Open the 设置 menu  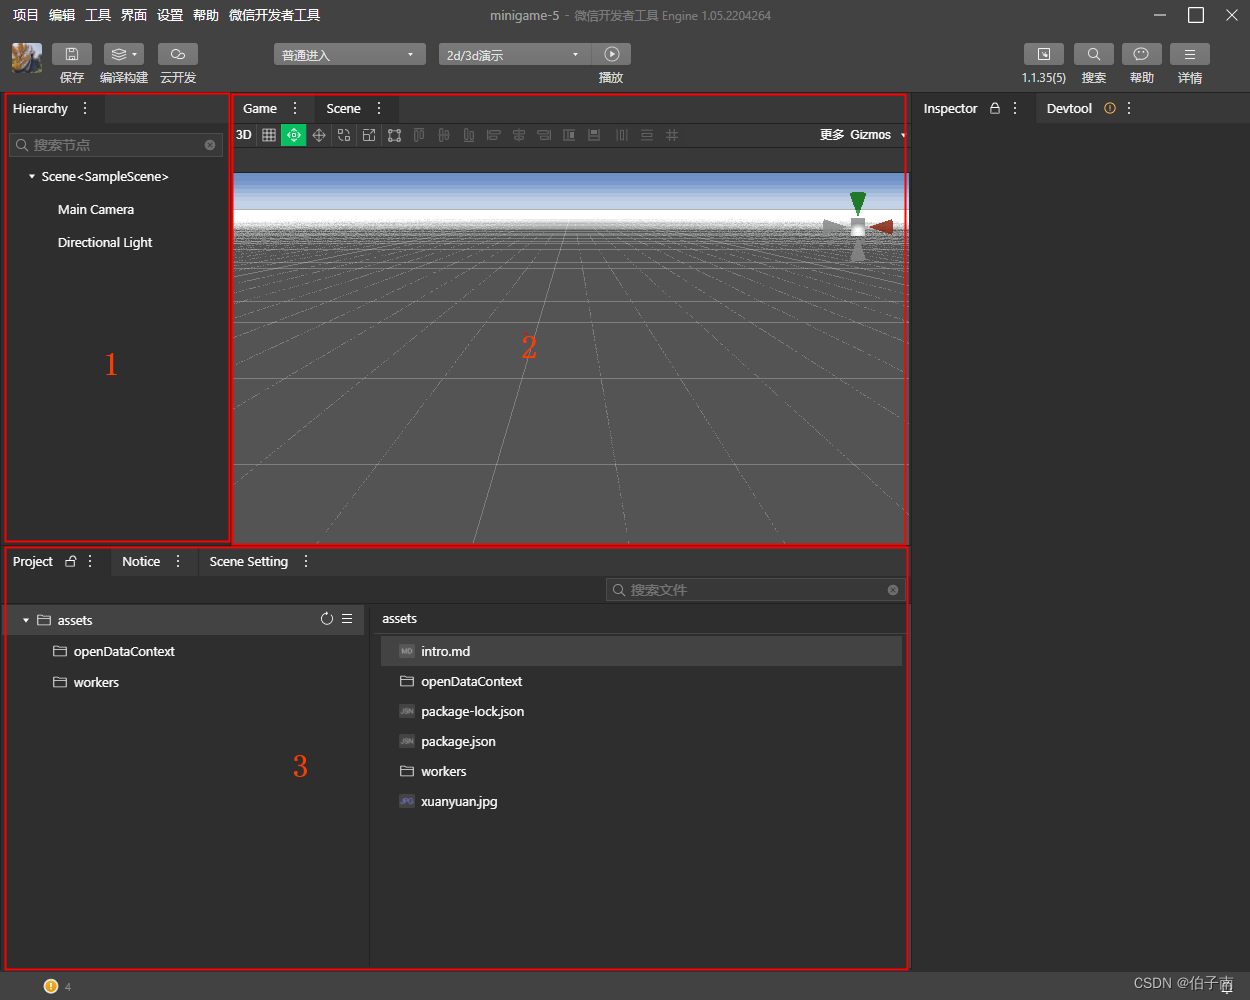tap(170, 15)
